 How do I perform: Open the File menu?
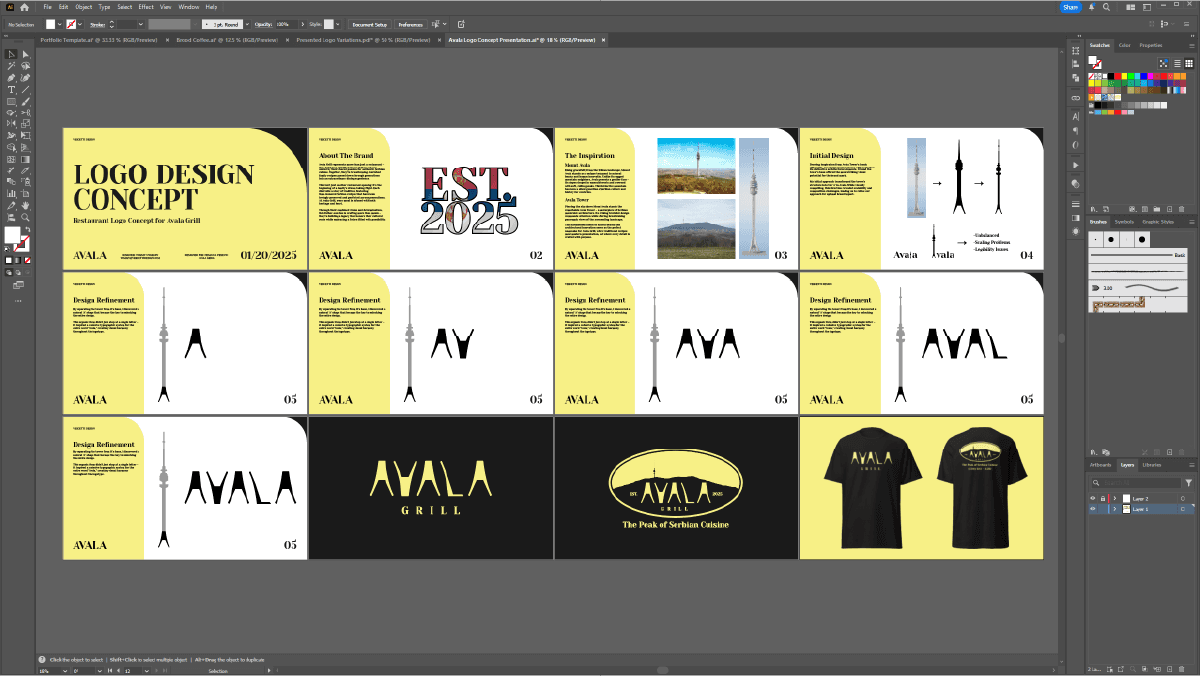[48, 7]
